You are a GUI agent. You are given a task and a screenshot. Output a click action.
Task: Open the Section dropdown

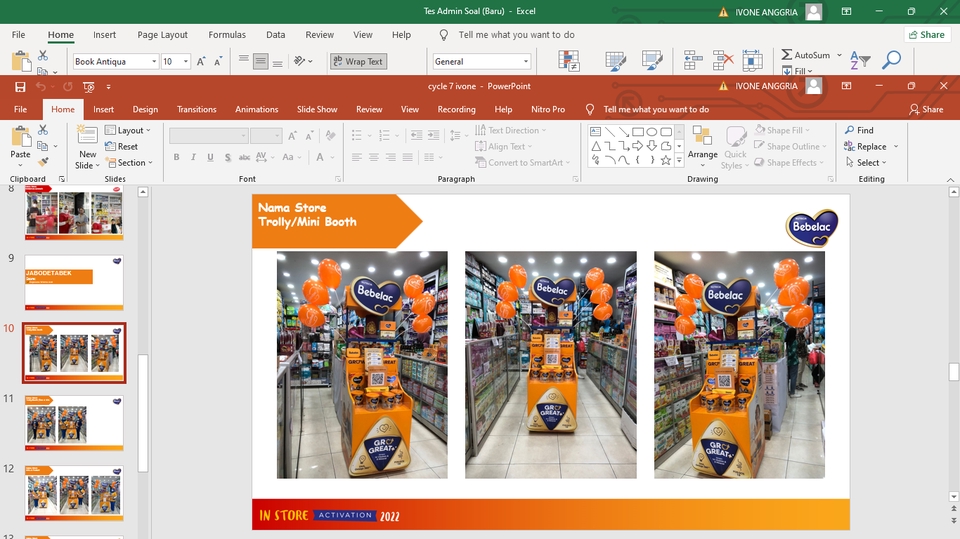click(129, 162)
